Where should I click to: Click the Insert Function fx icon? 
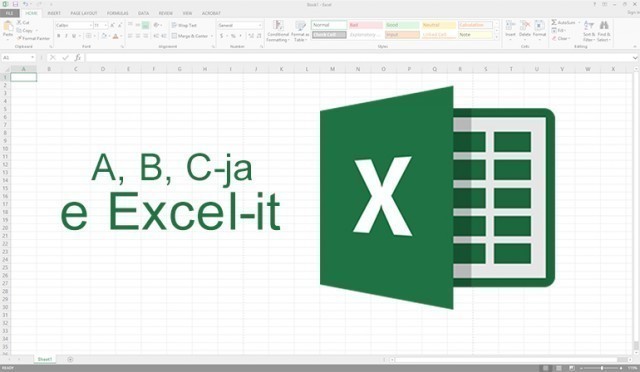[78, 58]
